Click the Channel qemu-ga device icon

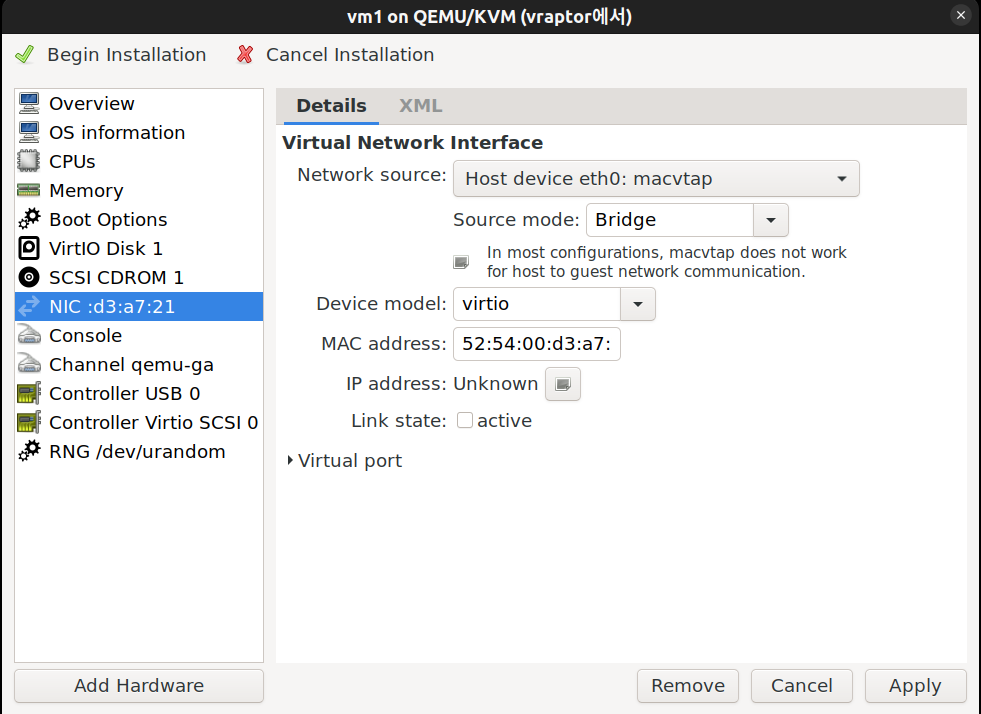(x=29, y=364)
